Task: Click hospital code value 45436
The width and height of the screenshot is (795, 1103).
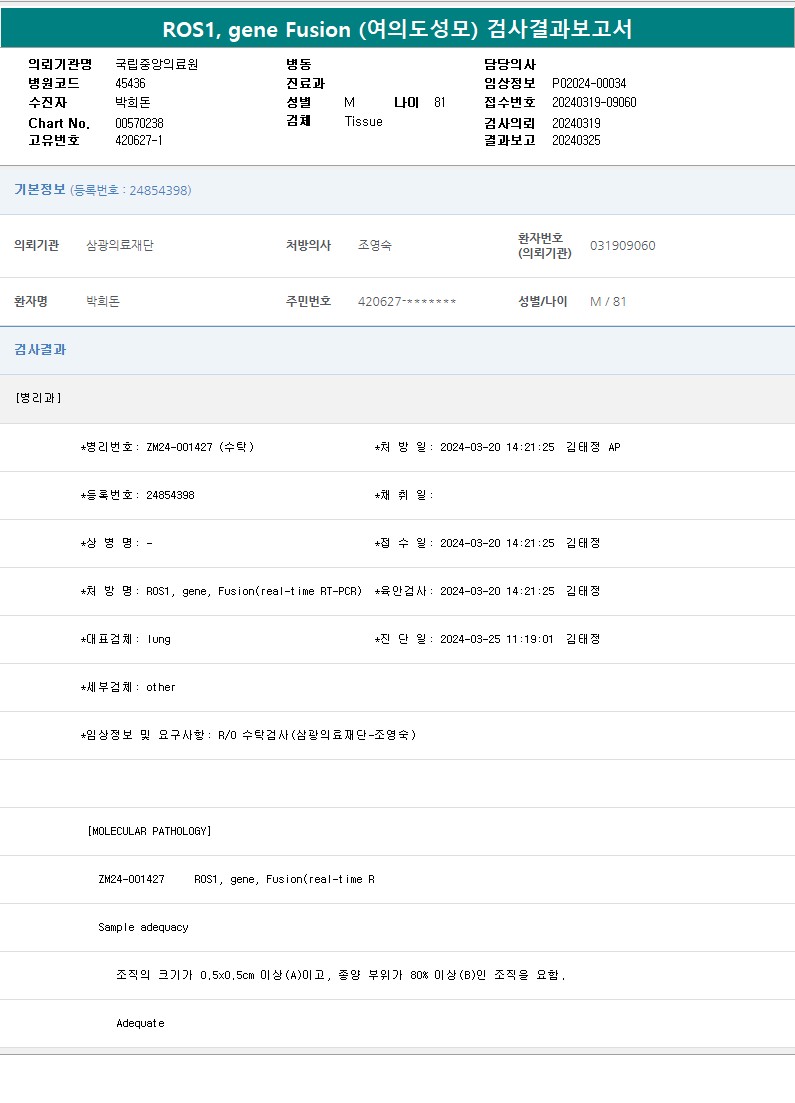Action: (130, 83)
